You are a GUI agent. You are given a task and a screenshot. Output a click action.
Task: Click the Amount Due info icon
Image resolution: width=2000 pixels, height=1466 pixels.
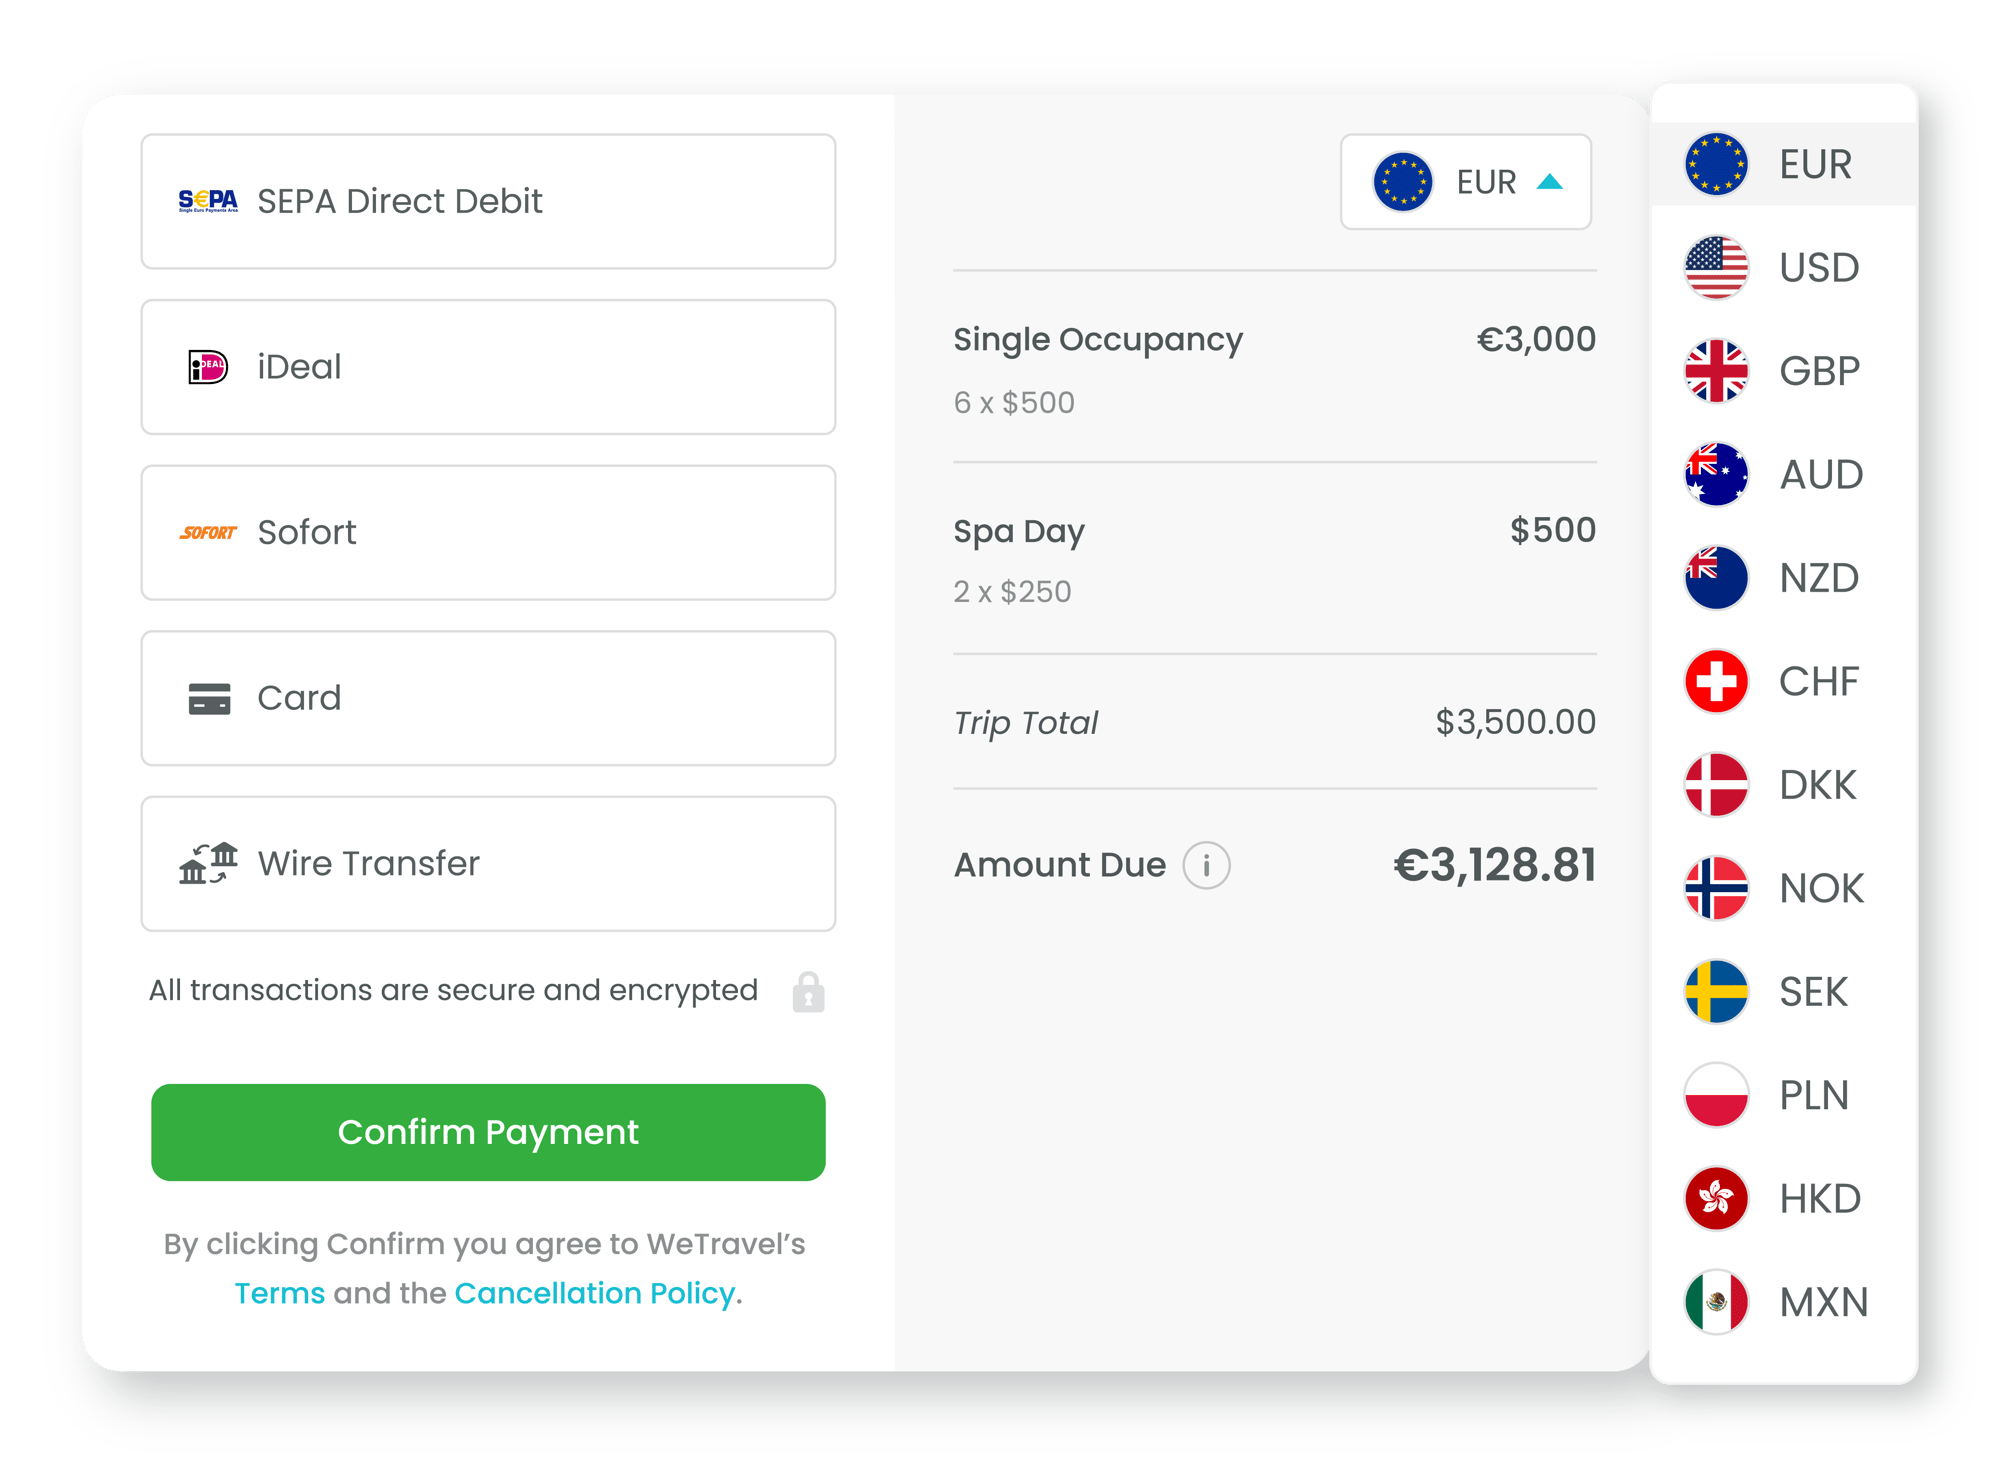coord(1206,865)
